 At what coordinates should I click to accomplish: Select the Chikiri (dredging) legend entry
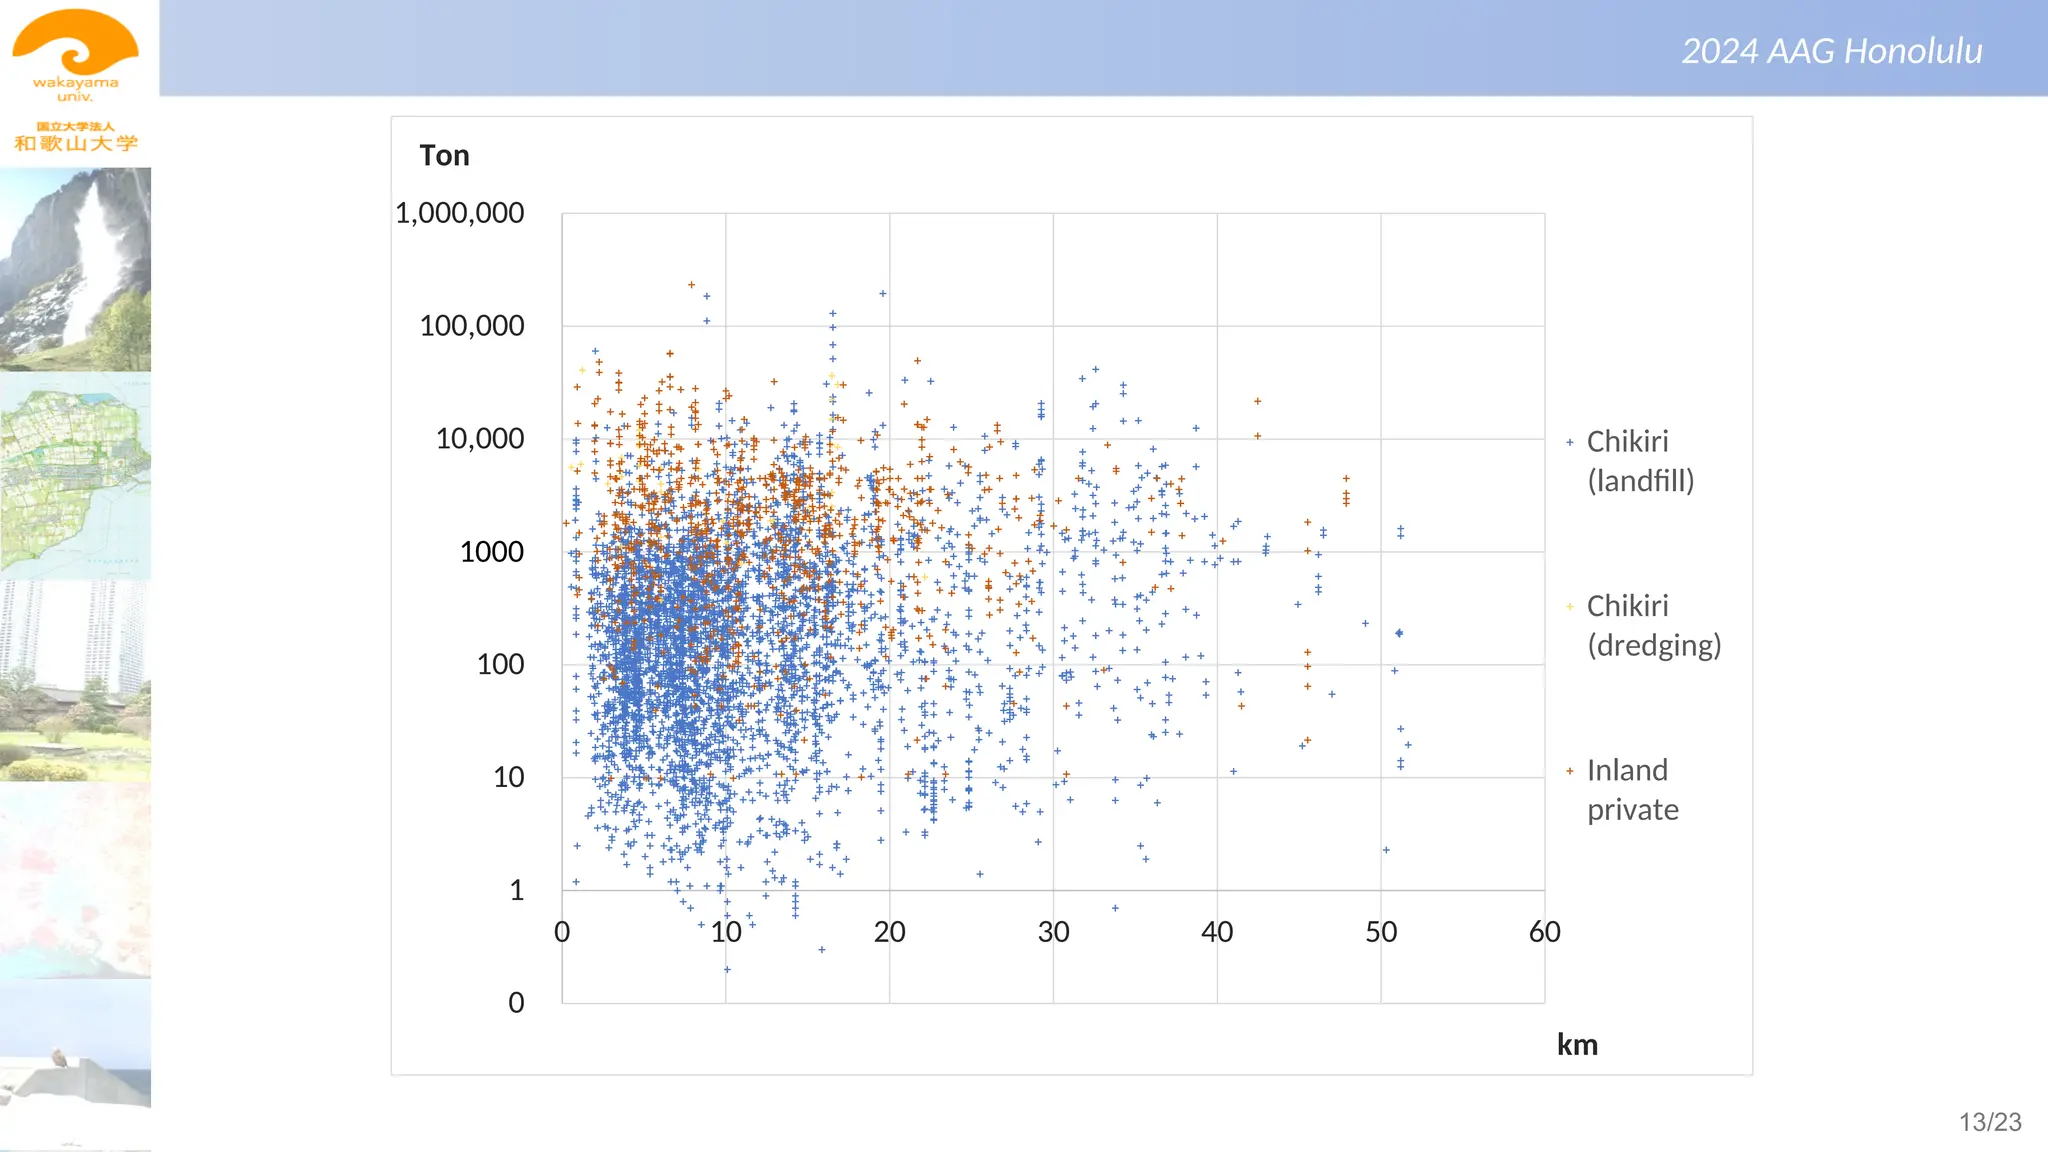point(1652,625)
